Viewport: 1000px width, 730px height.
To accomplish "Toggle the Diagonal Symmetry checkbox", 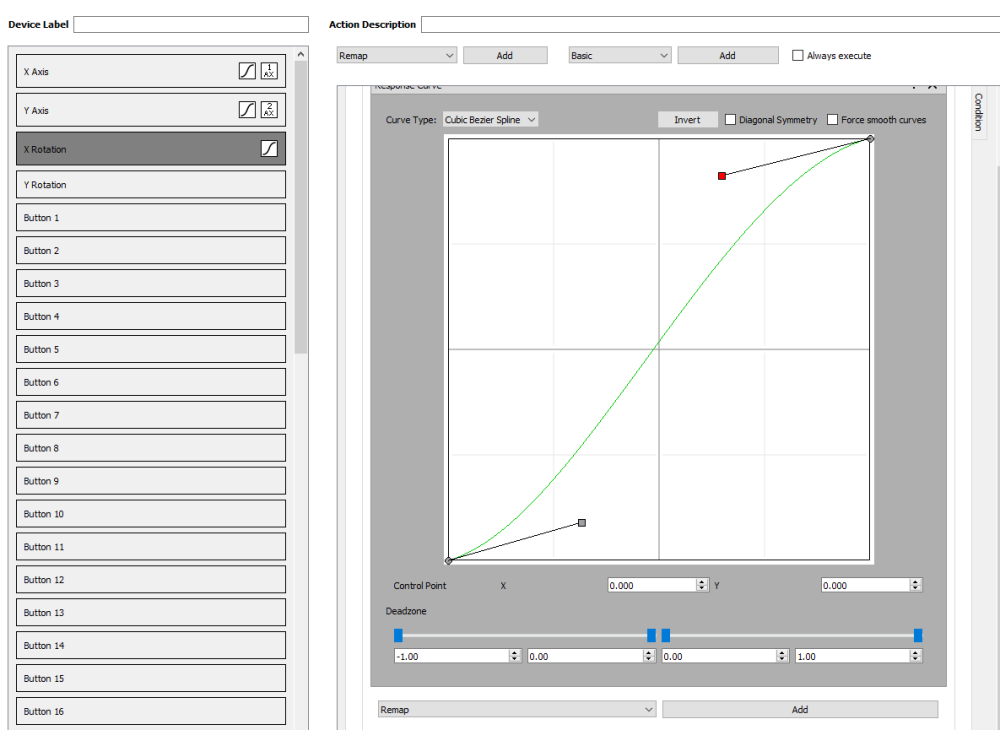I will 731,120.
